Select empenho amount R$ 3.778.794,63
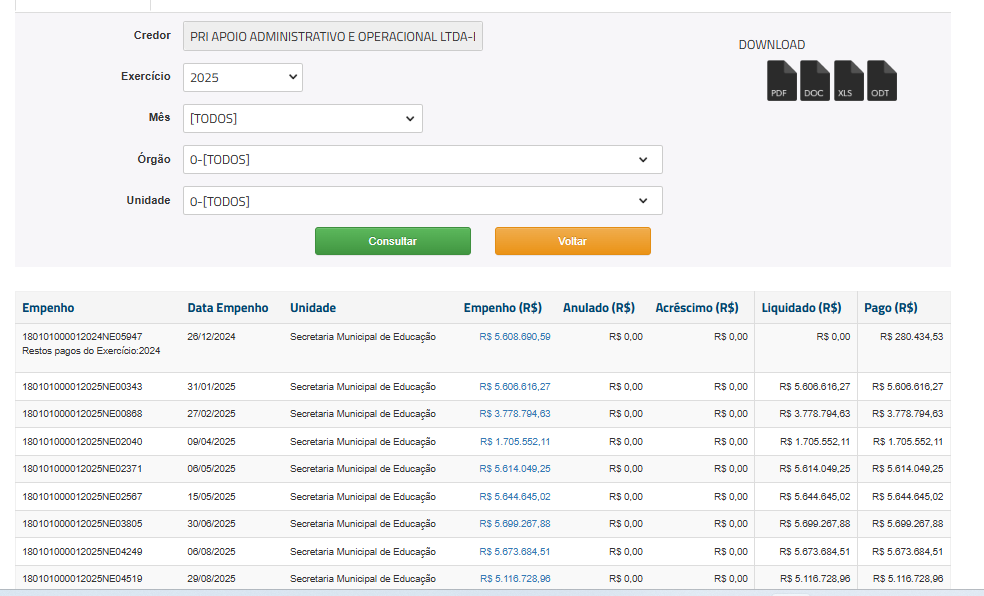This screenshot has height=596, width=984. (515, 414)
